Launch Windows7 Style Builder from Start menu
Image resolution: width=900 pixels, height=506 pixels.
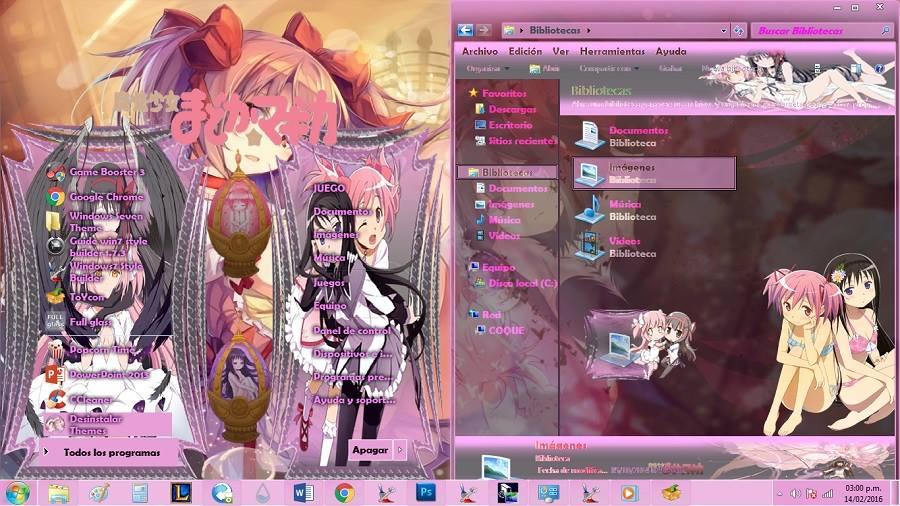click(95, 272)
